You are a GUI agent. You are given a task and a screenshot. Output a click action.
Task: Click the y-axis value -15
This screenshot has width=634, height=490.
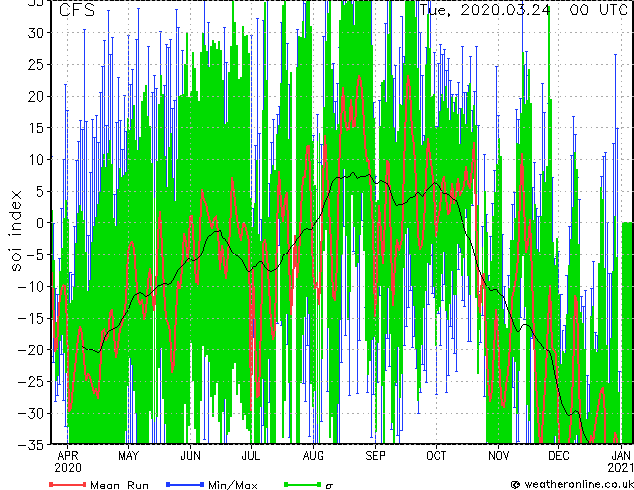[32, 319]
